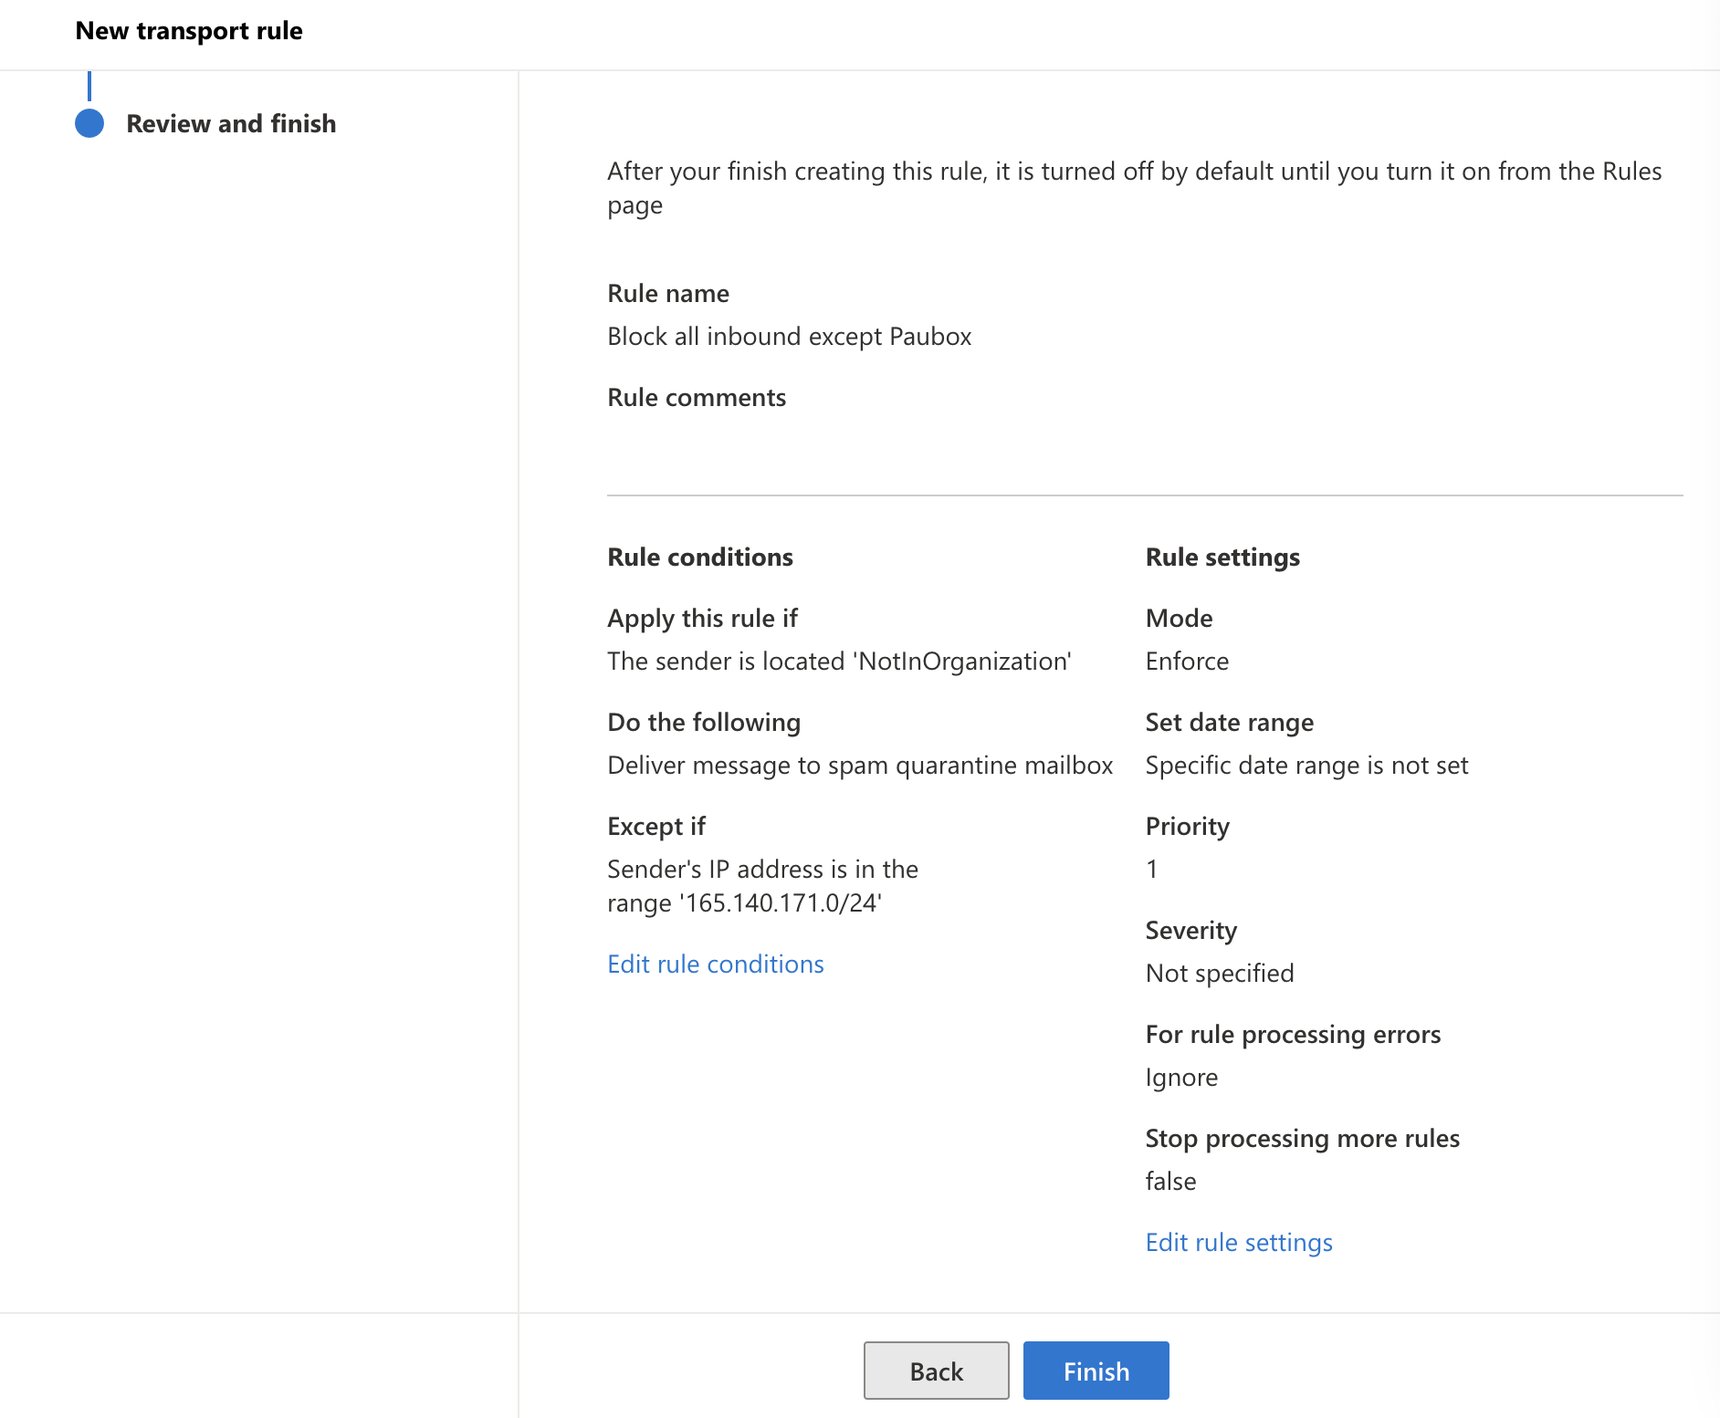Click the New transport rule title
The height and width of the screenshot is (1418, 1720).
pos(189,30)
